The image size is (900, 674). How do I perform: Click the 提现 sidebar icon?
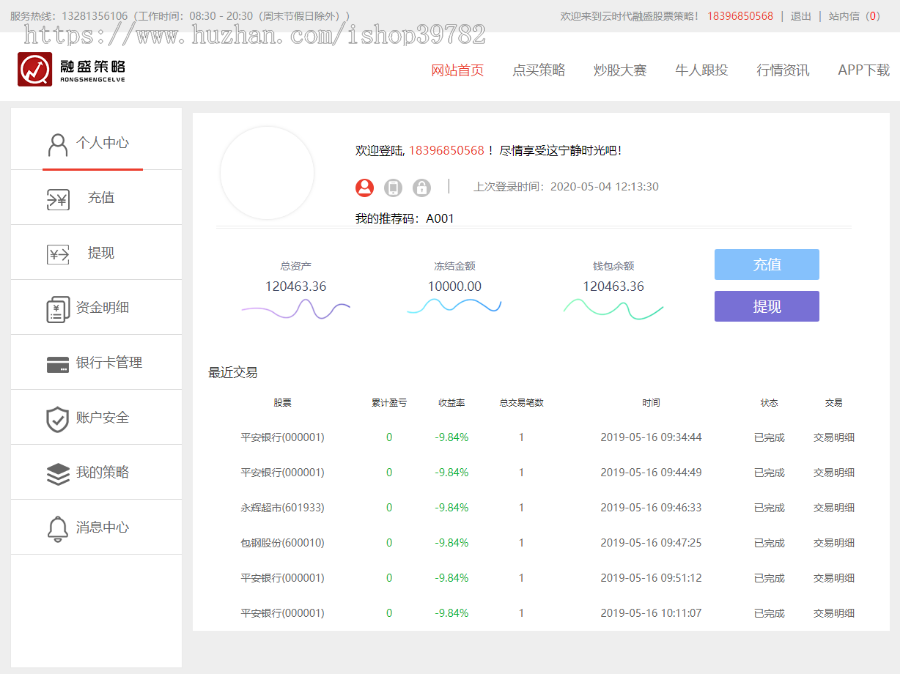pyautogui.click(x=58, y=254)
